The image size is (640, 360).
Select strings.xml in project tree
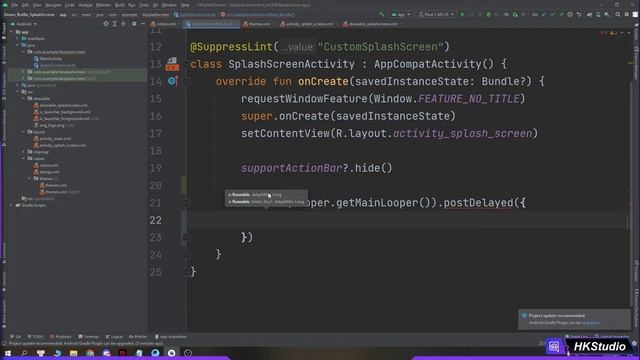click(x=49, y=172)
